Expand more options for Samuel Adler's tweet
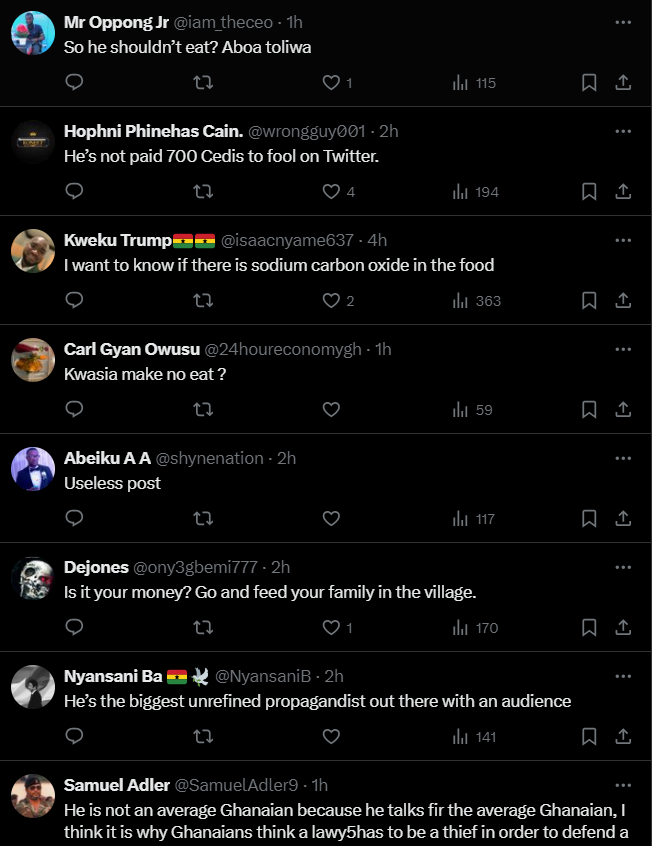The height and width of the screenshot is (846, 652). point(623,785)
